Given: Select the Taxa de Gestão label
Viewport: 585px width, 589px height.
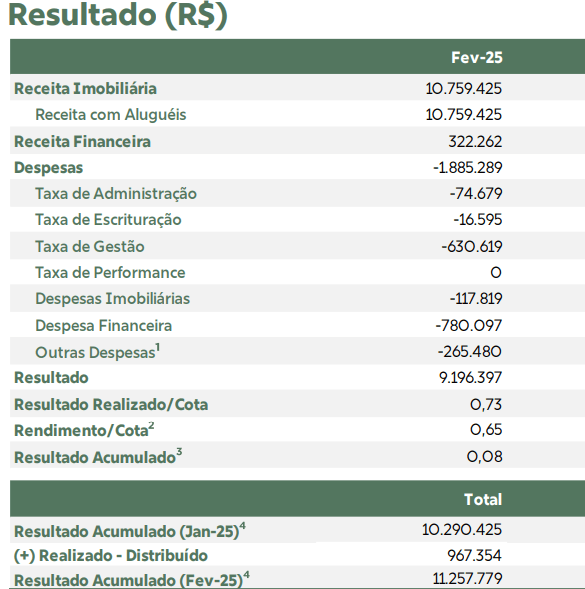Looking at the screenshot, I should pos(90,246).
